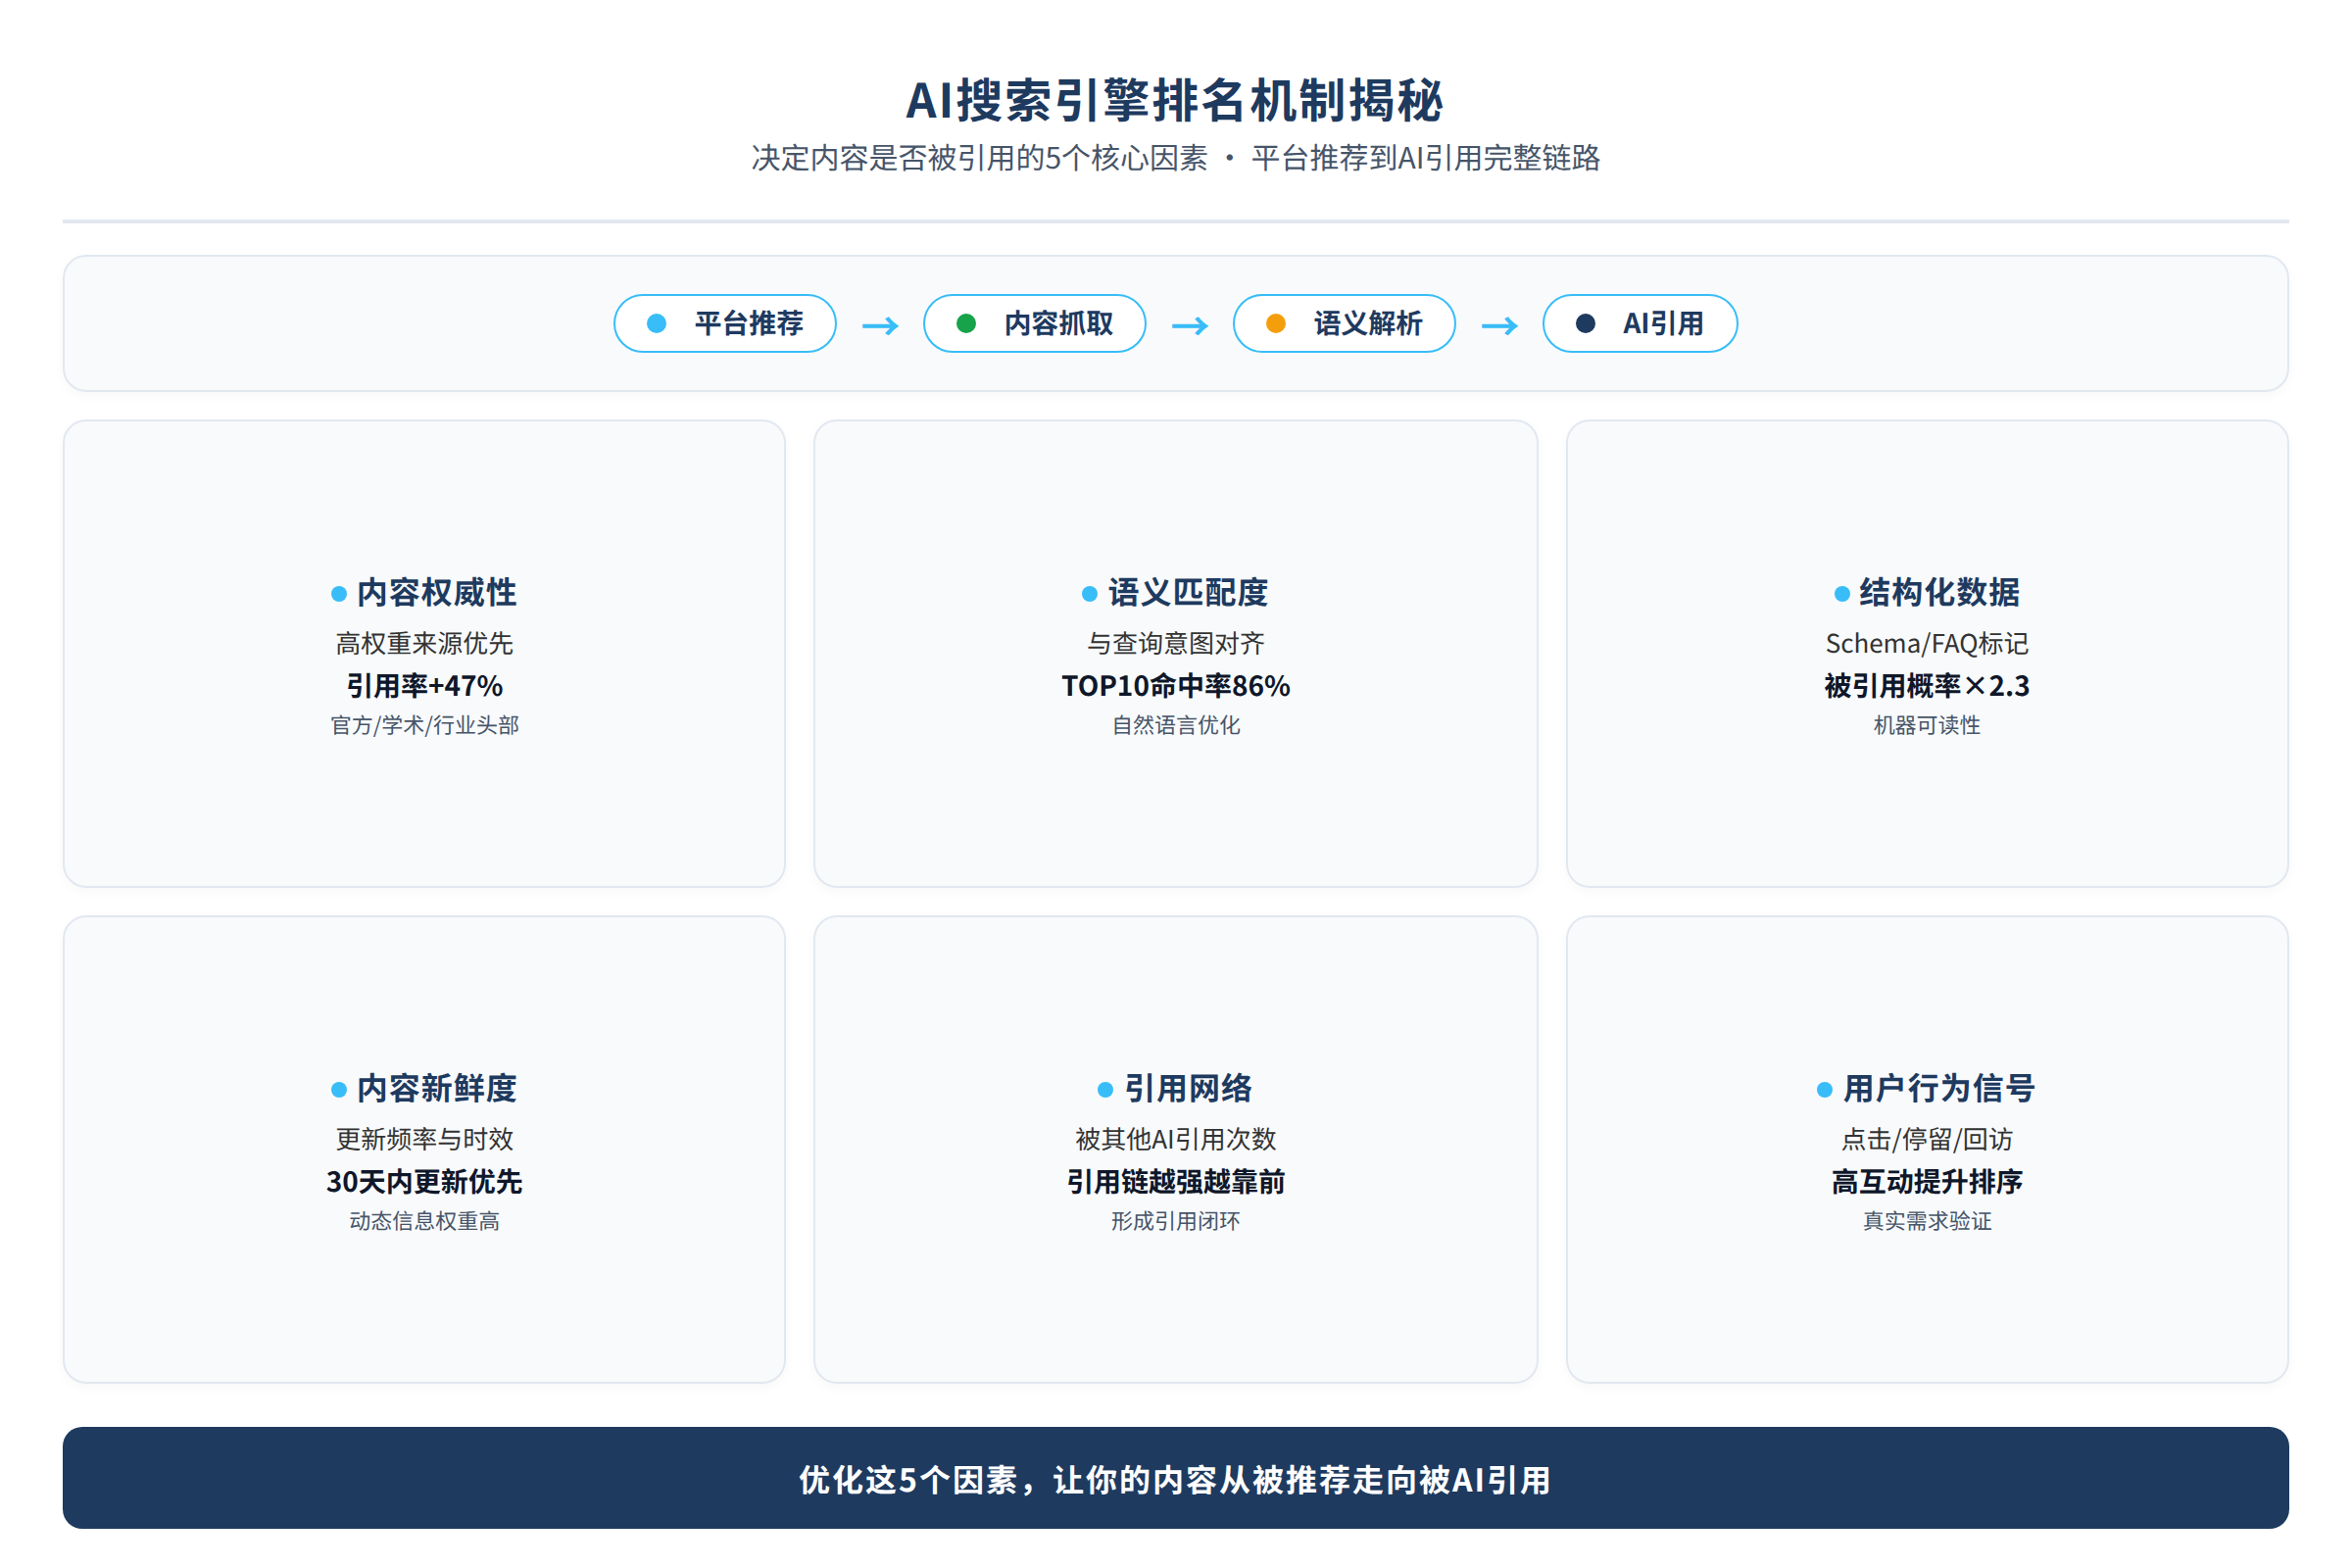Click the text Schema/FAQ标记

(1927, 643)
